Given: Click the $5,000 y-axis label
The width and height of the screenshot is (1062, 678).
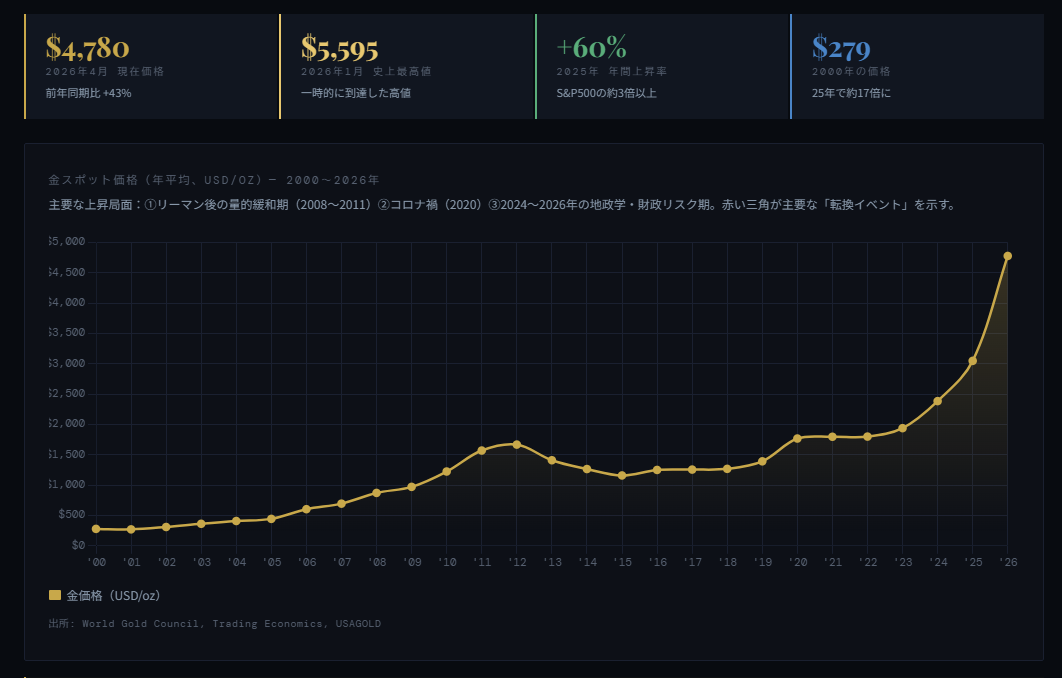Looking at the screenshot, I should click(x=67, y=242).
